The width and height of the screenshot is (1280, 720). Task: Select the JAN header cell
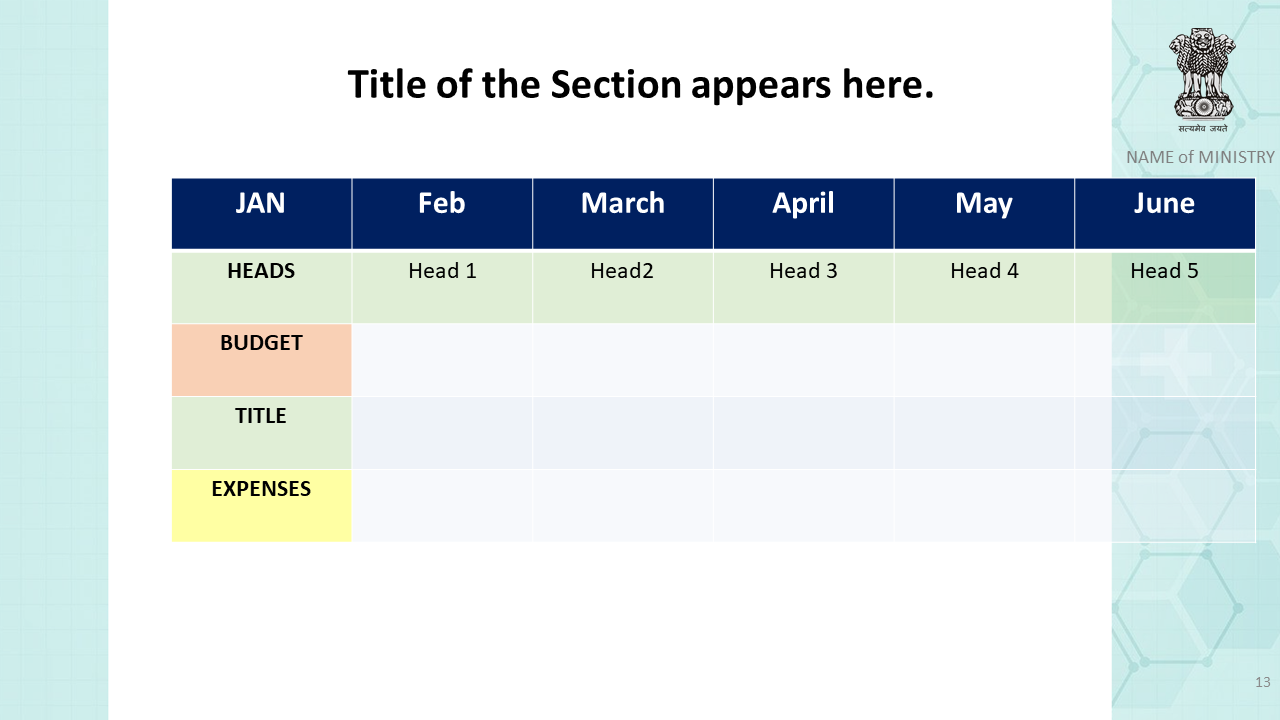coord(262,213)
